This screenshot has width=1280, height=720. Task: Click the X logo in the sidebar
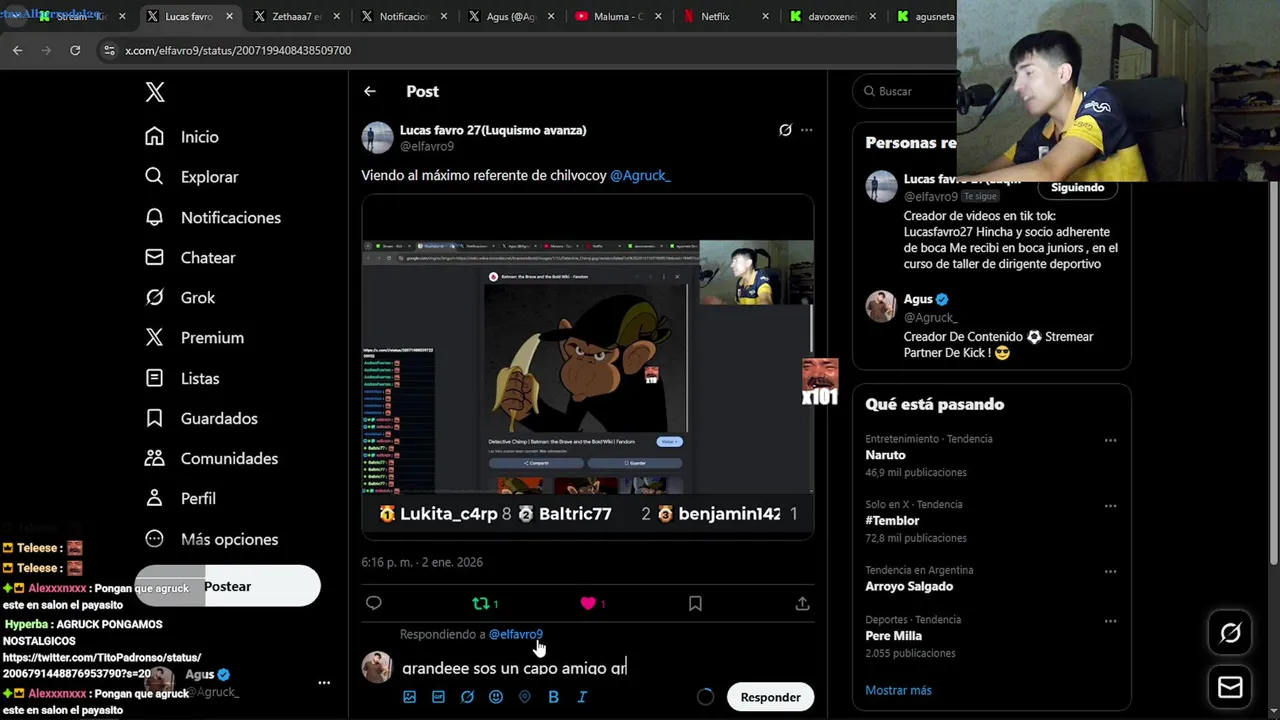(x=155, y=92)
